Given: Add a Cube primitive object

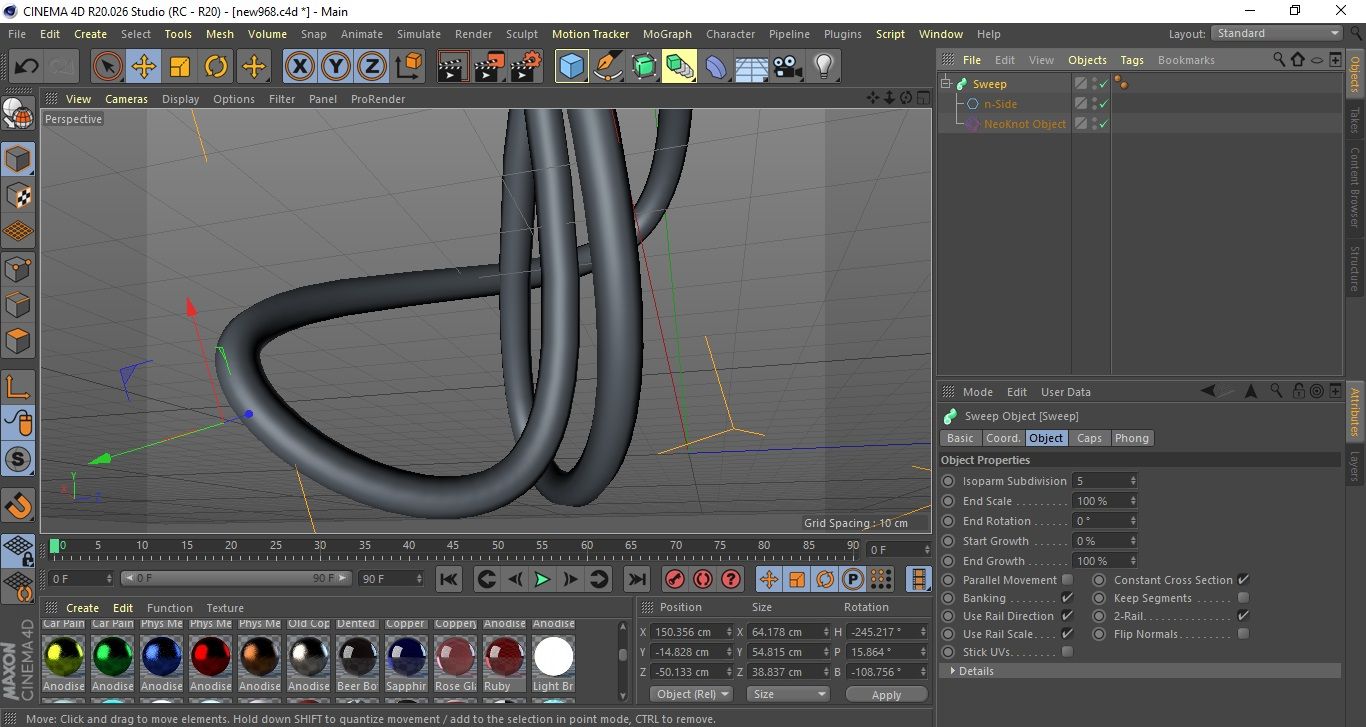Looking at the screenshot, I should coord(572,67).
